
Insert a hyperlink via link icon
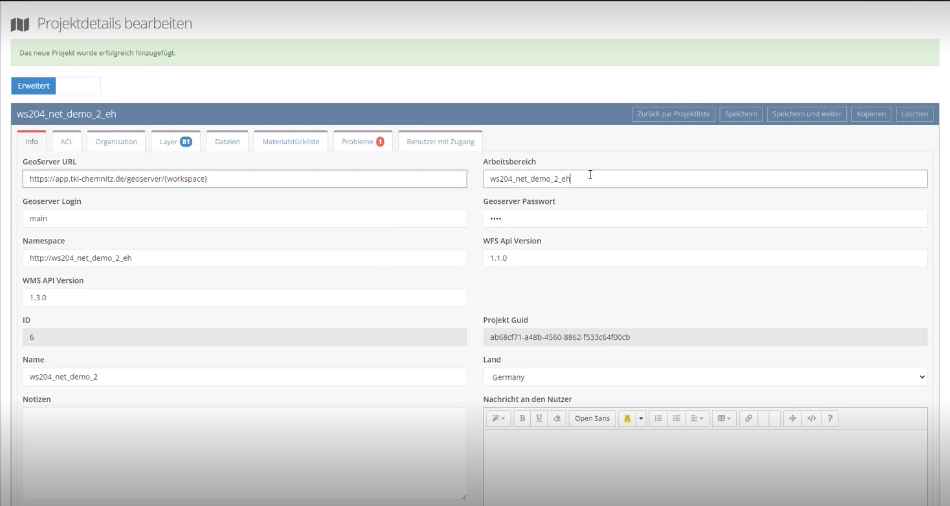tap(747, 418)
